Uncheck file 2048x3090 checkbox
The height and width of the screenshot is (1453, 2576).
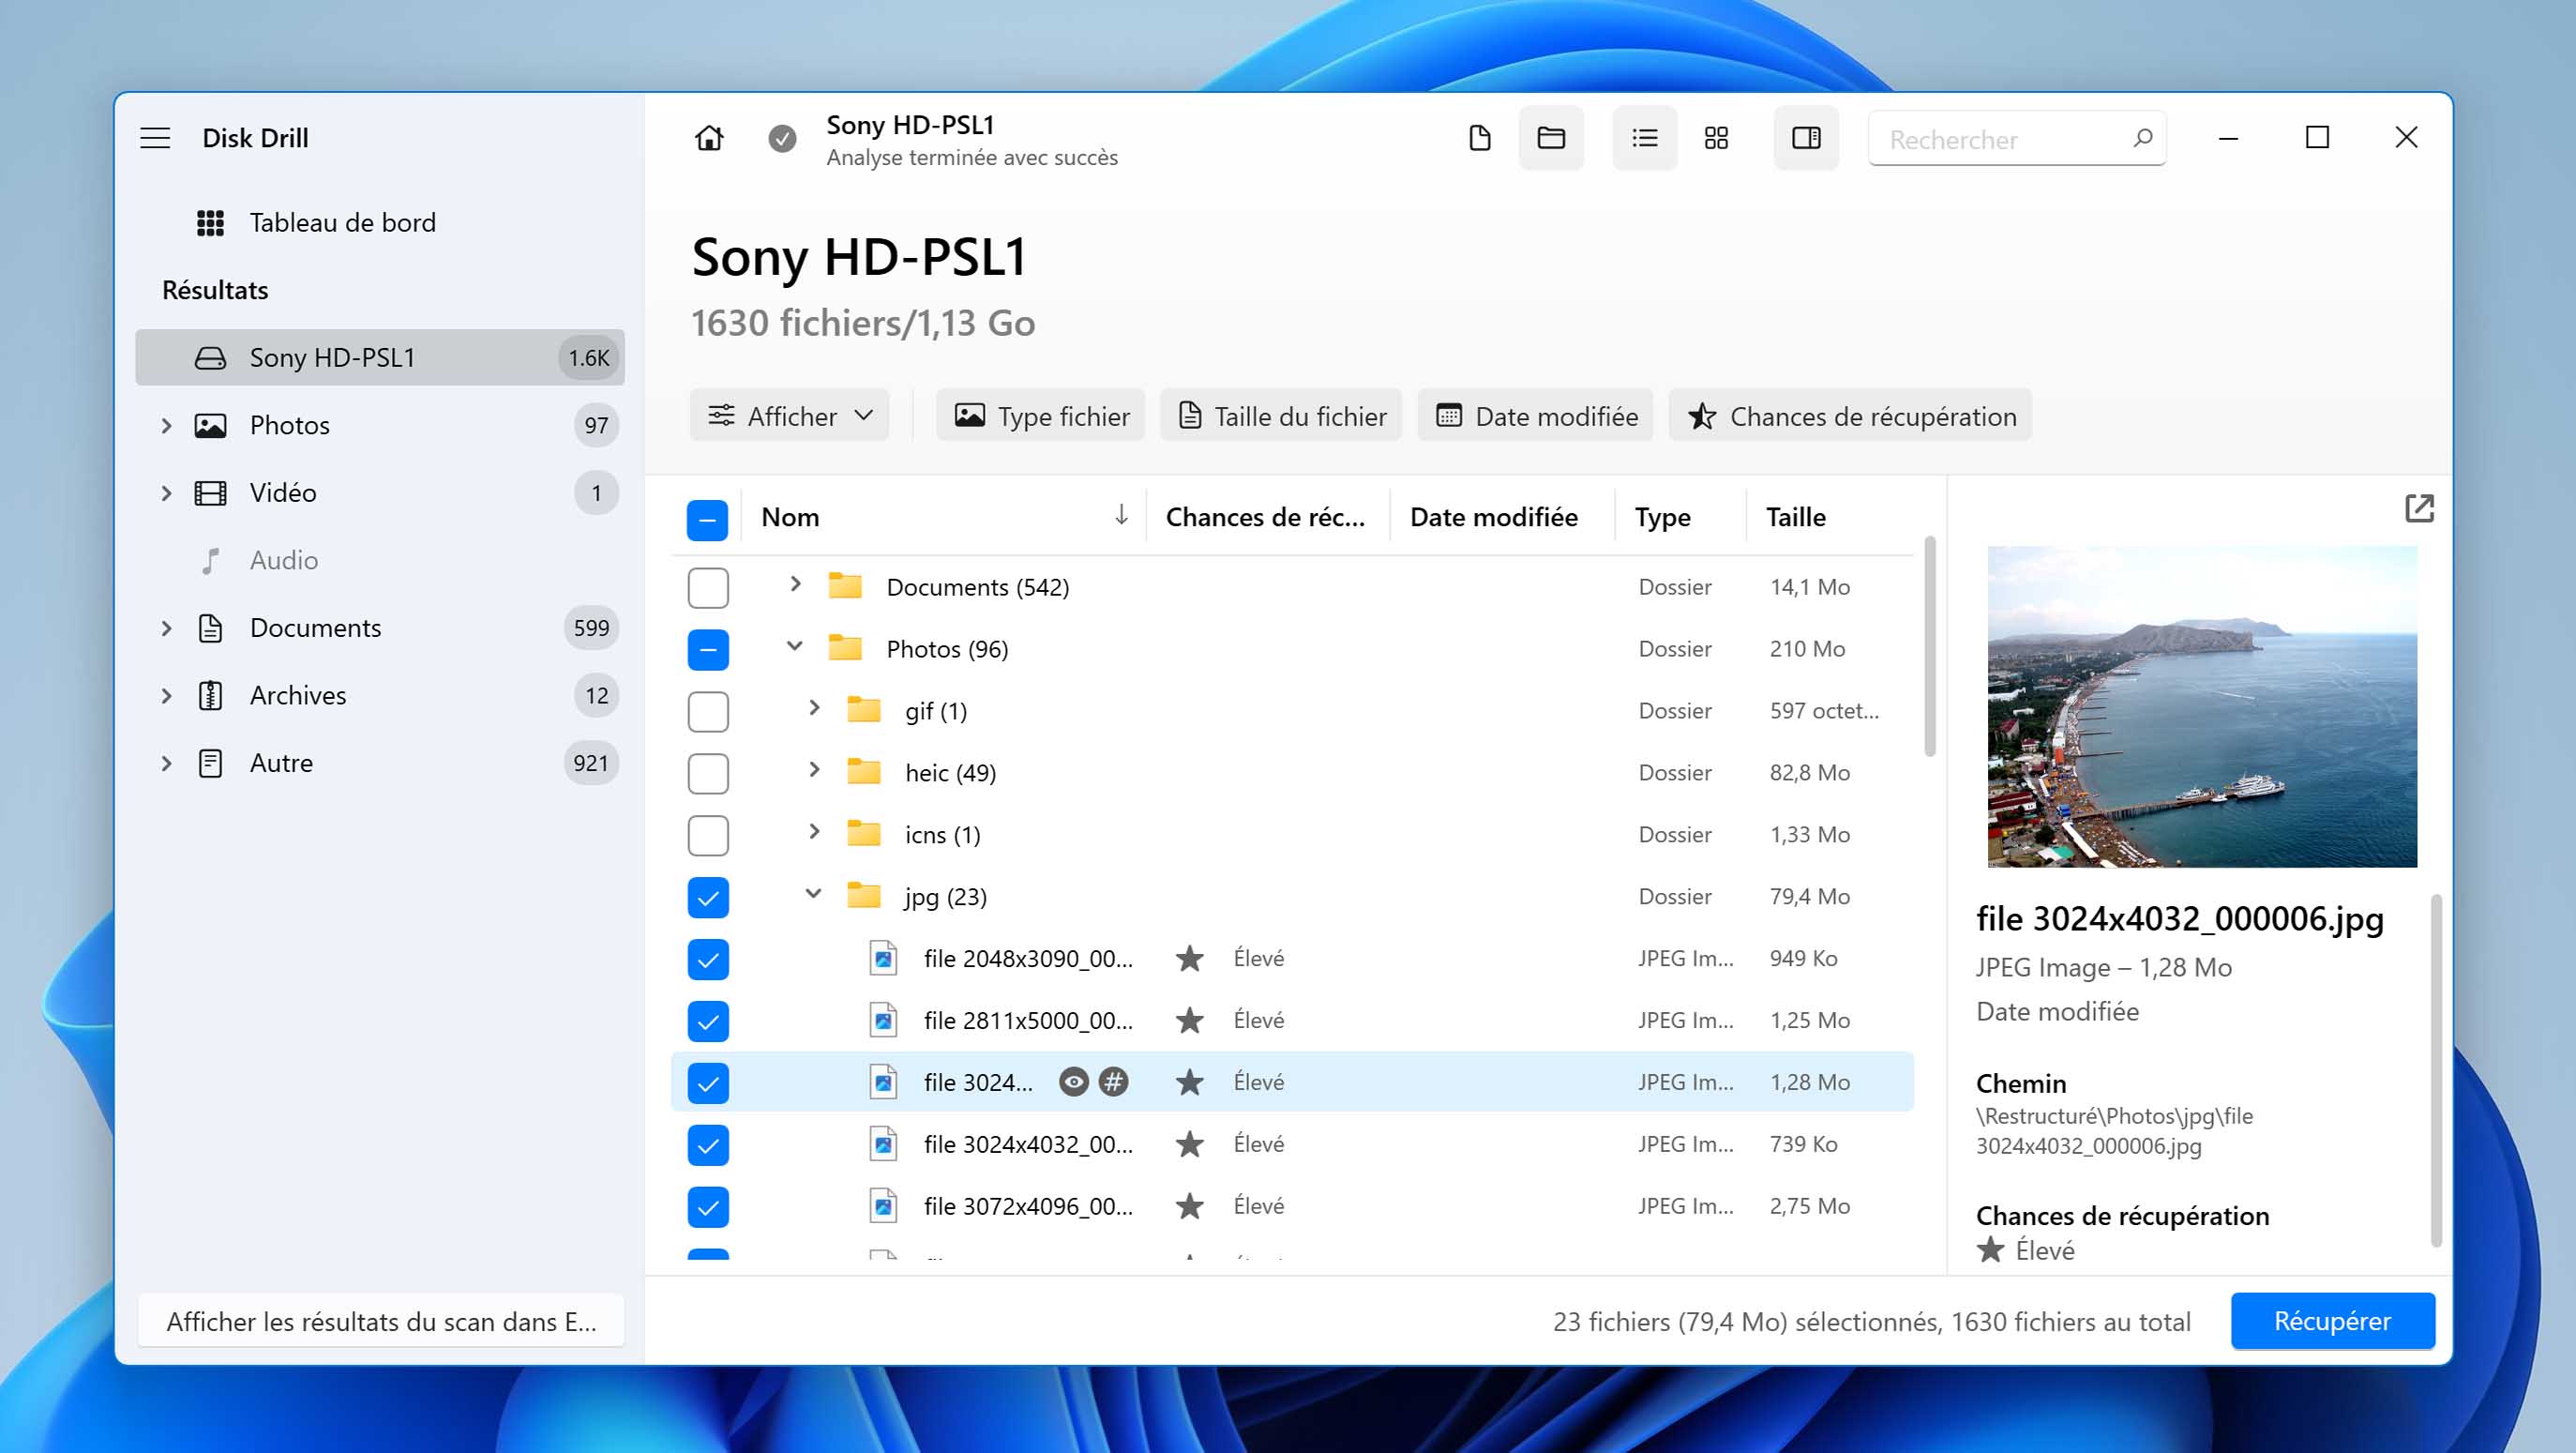[x=707, y=960]
